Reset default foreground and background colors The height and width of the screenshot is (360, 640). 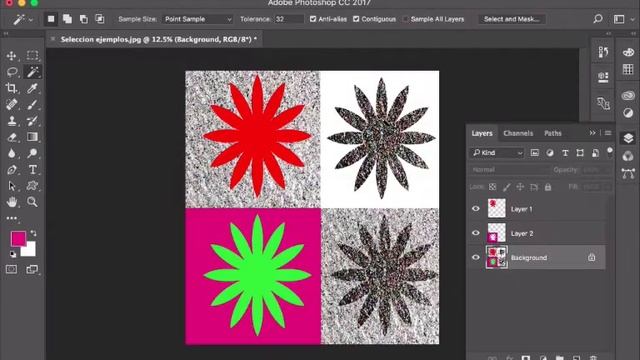(13, 254)
